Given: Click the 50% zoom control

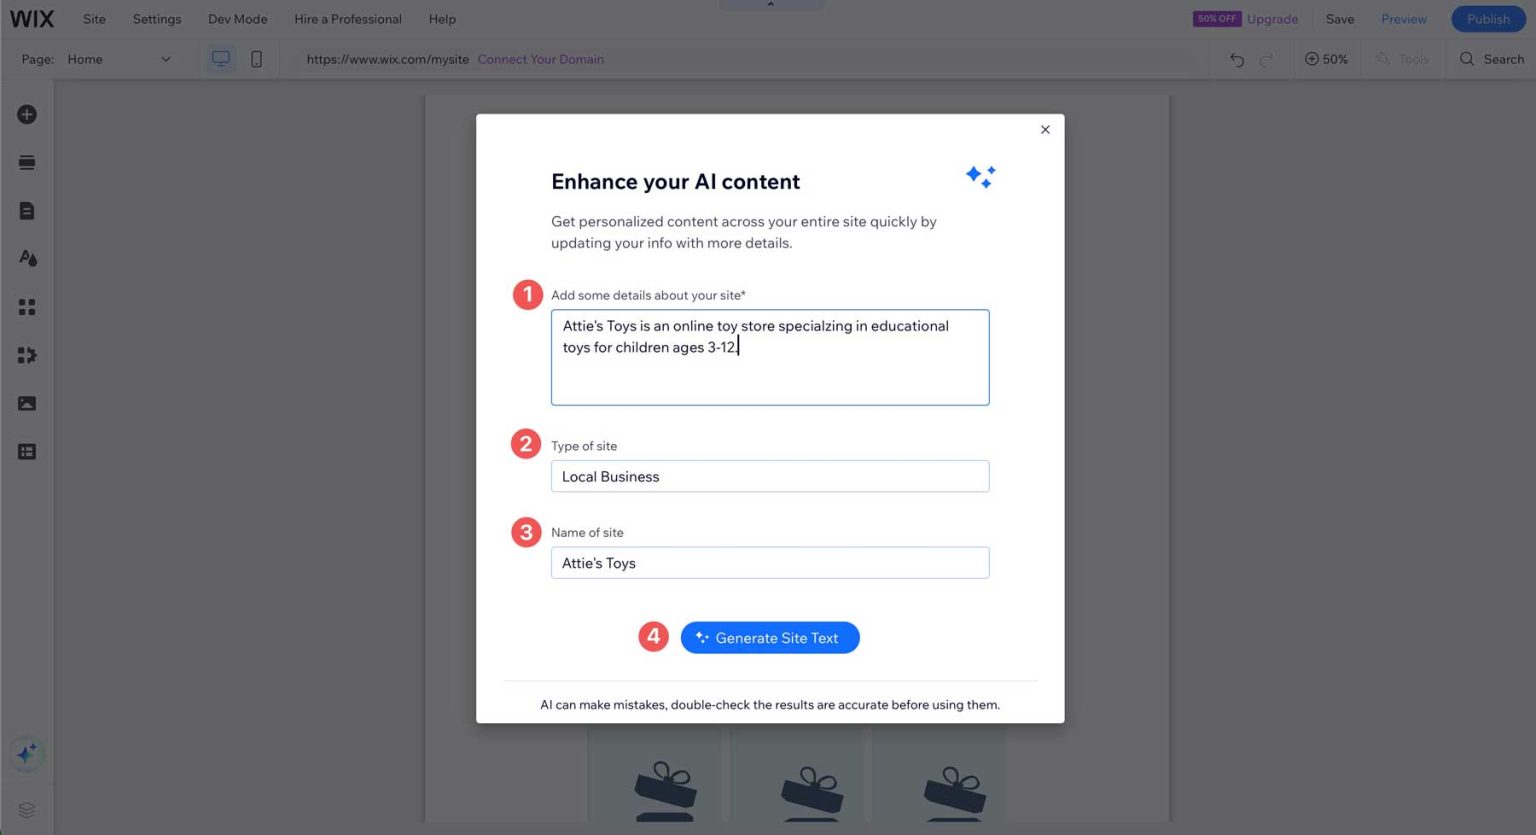Looking at the screenshot, I should point(1326,59).
